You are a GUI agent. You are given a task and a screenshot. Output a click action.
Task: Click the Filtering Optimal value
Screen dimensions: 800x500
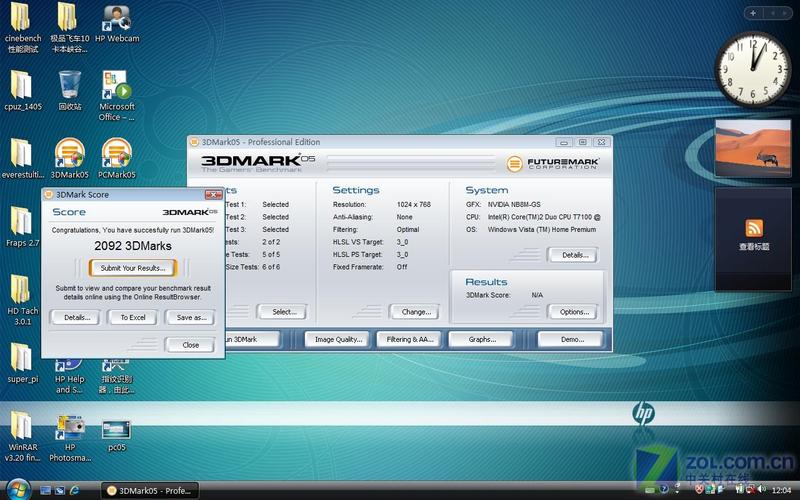pyautogui.click(x=408, y=230)
